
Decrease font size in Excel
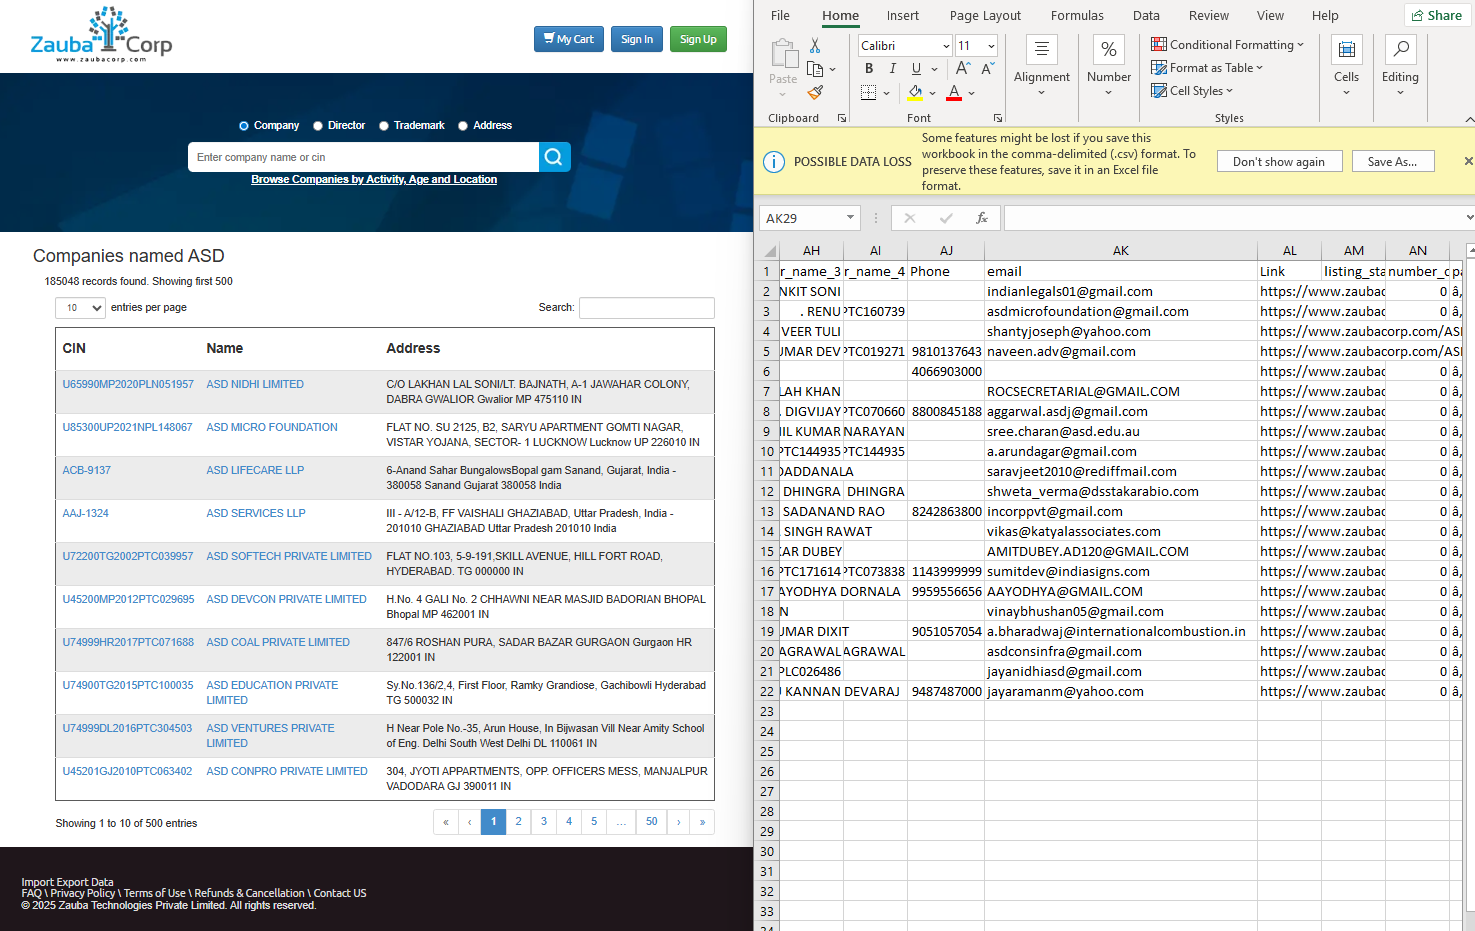987,69
